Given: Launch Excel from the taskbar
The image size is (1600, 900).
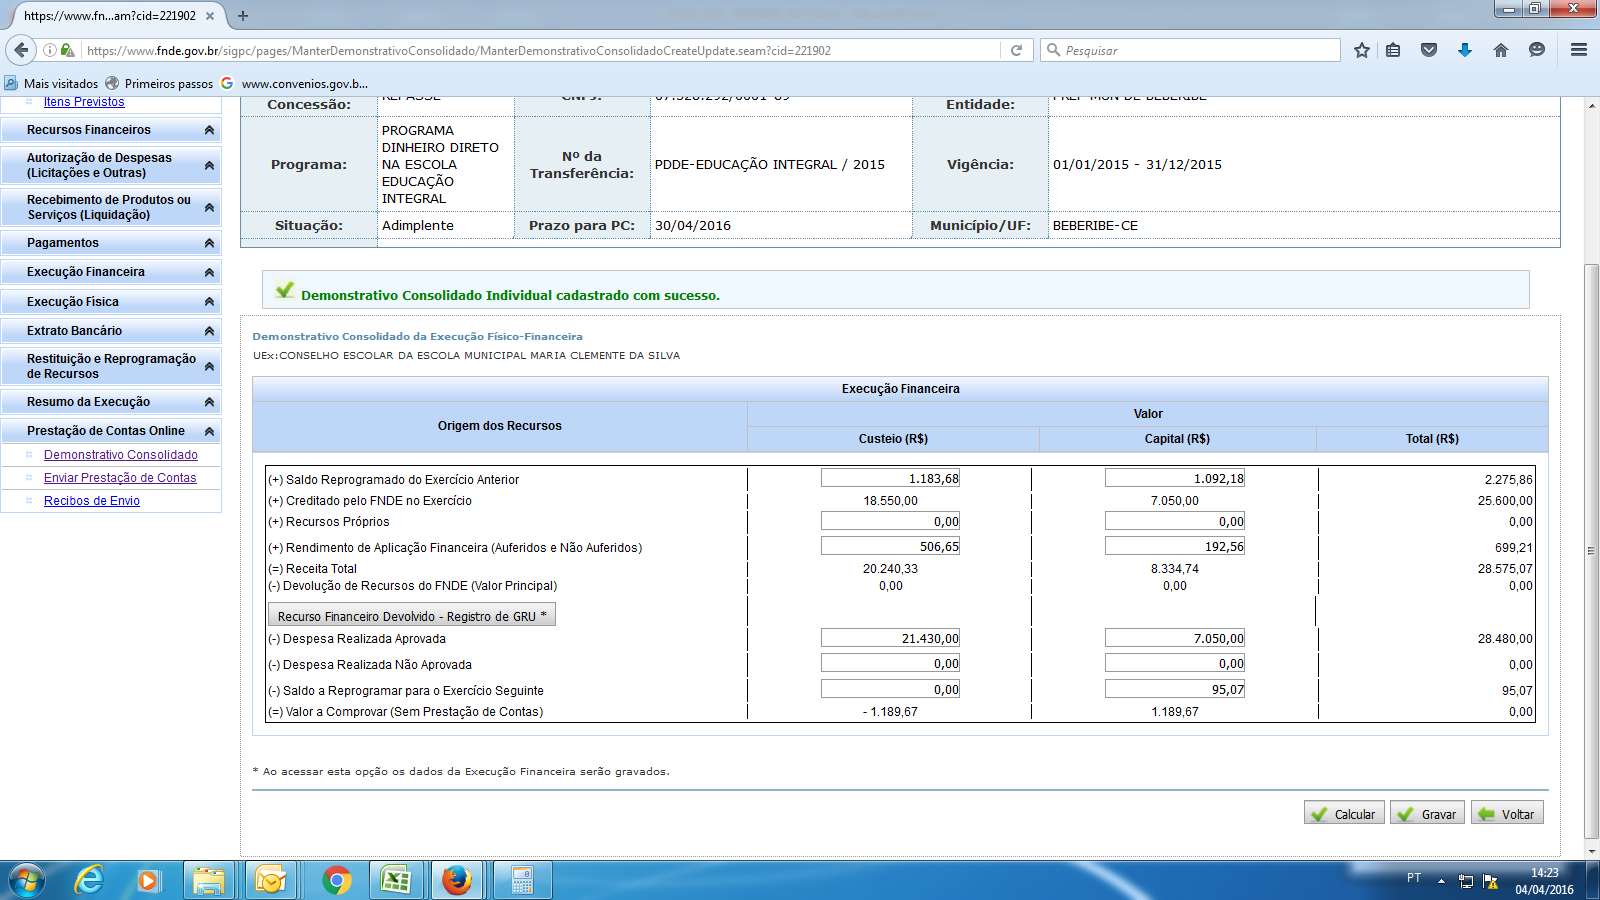Looking at the screenshot, I should (396, 880).
